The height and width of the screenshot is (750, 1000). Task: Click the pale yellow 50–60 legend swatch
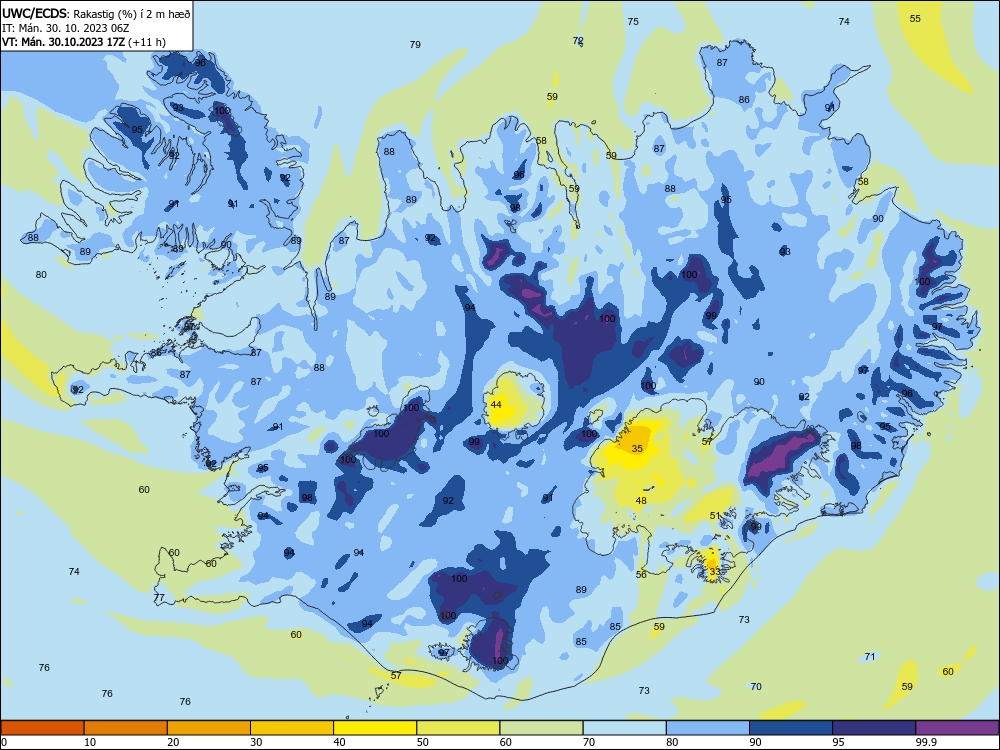pos(458,728)
